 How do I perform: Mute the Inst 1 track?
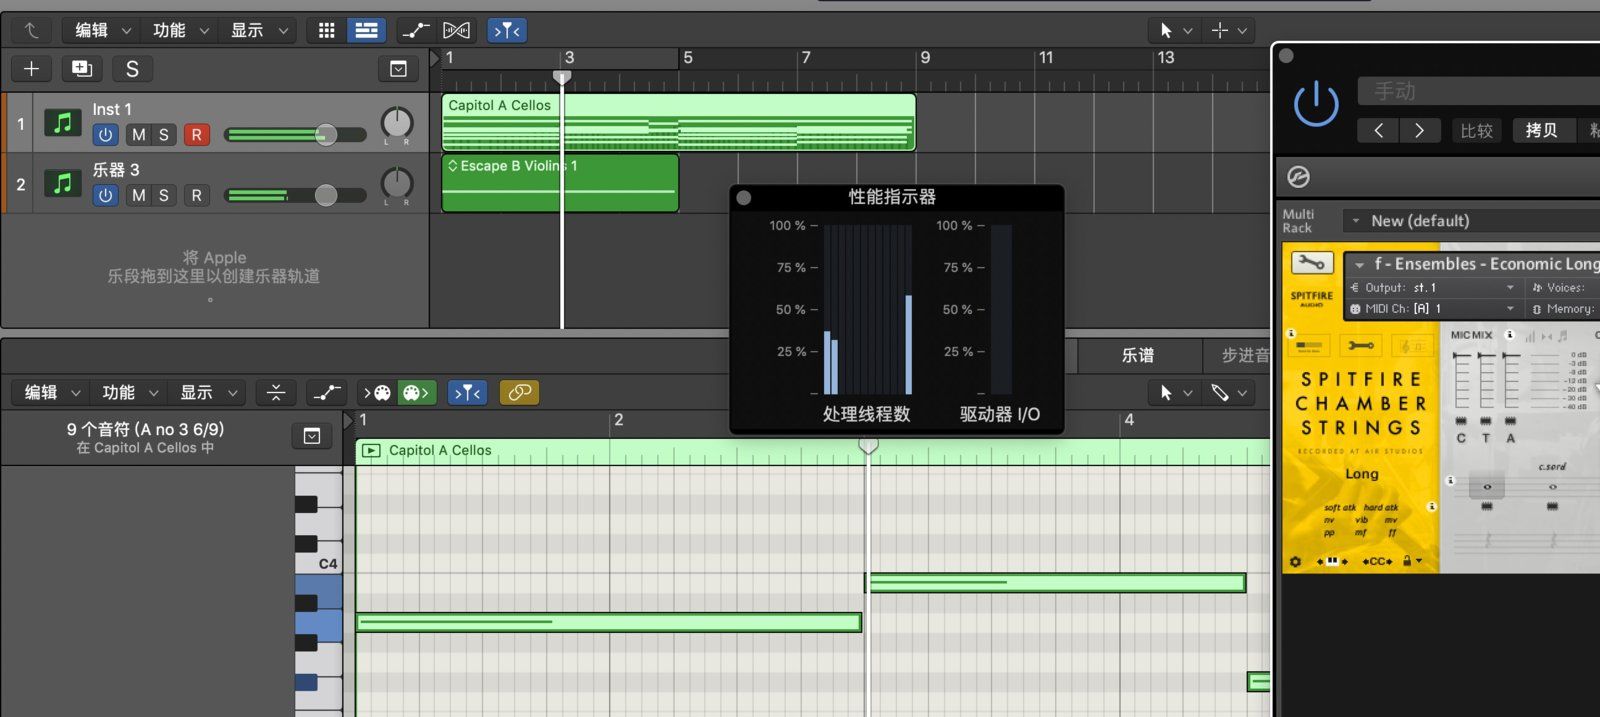(x=138, y=135)
